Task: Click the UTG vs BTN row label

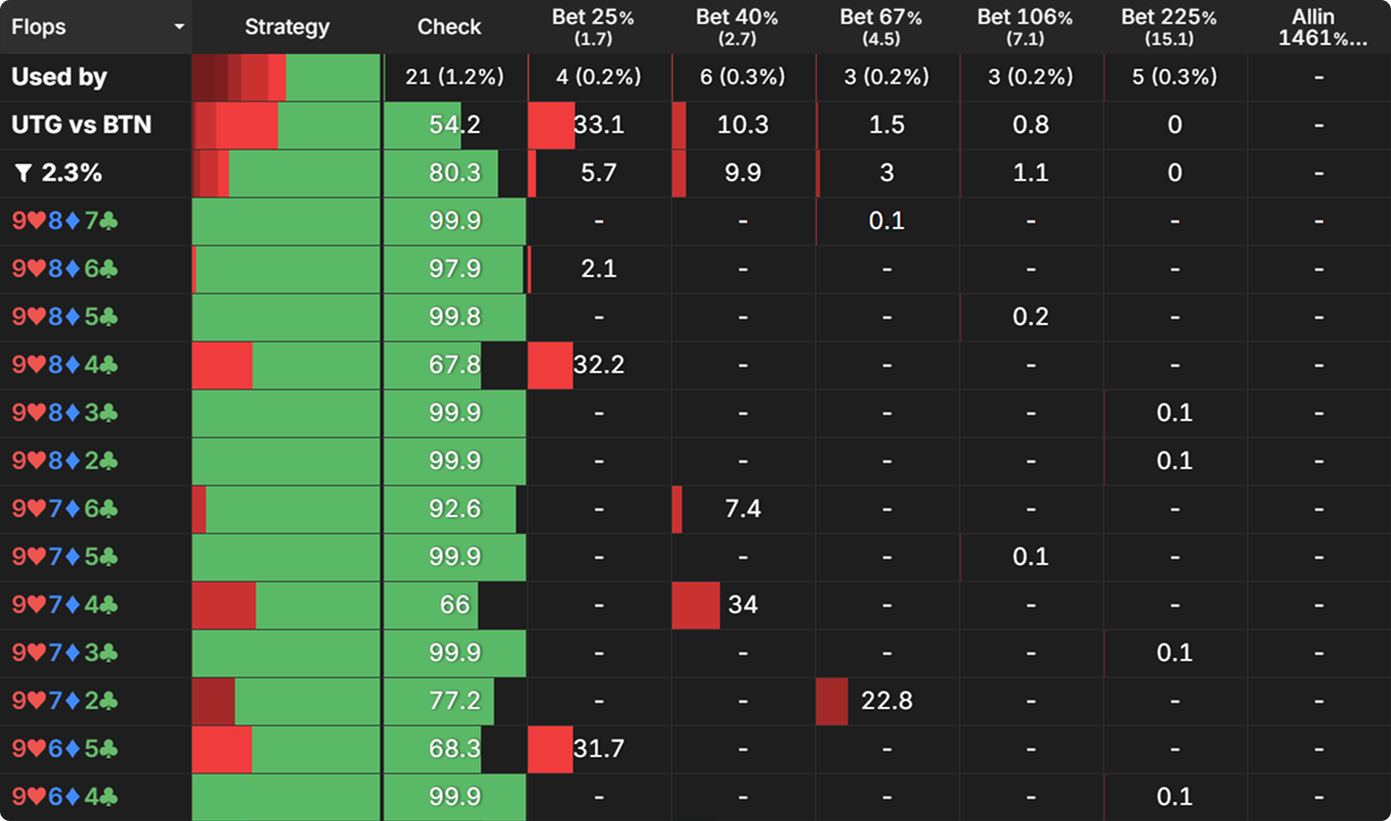Action: (81, 125)
